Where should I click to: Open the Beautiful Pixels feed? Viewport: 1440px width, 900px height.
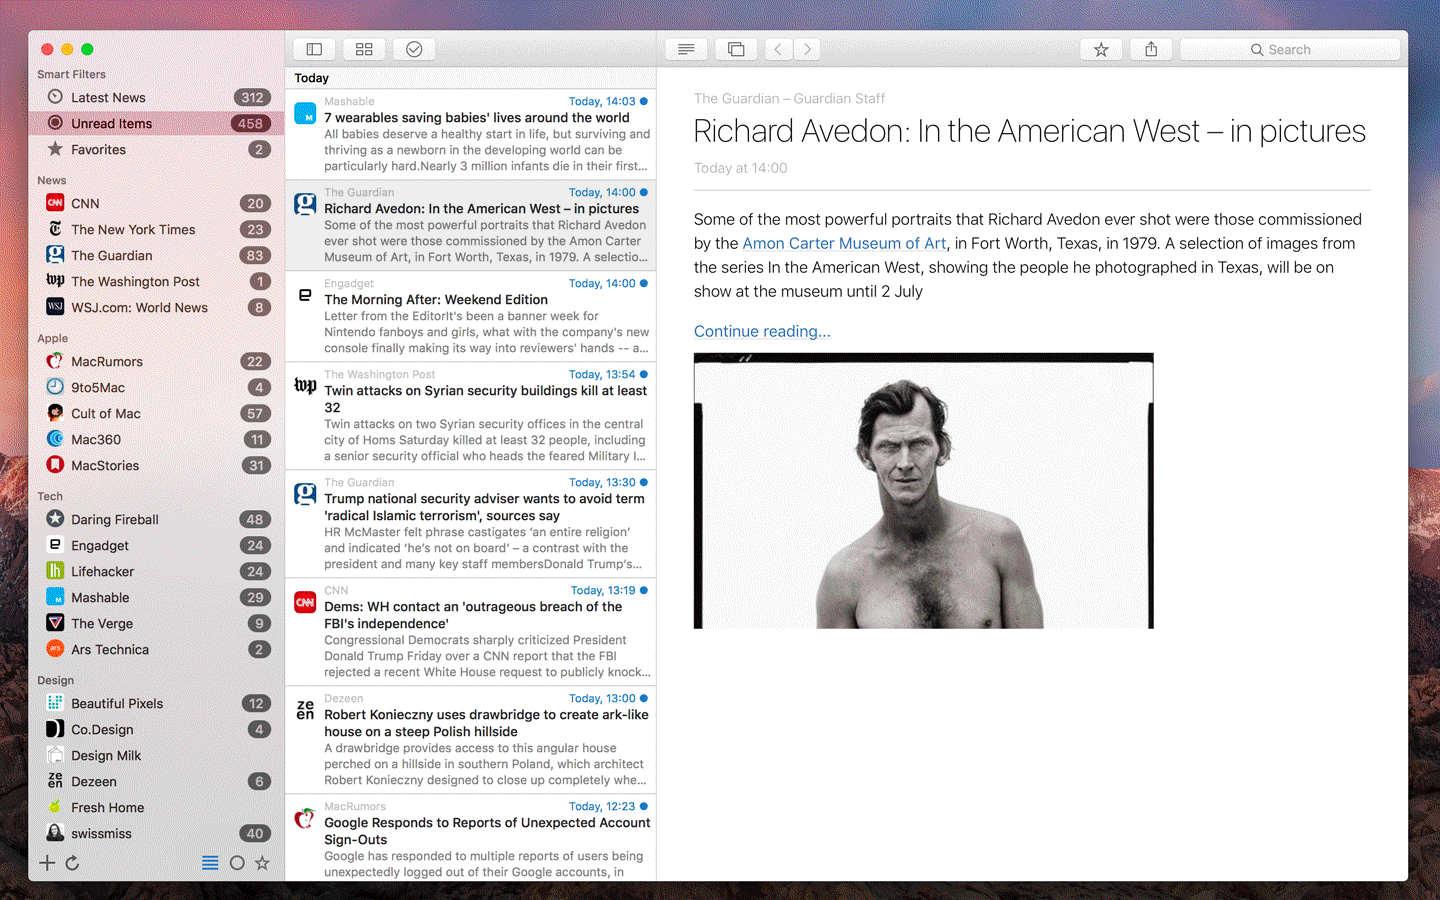coord(156,703)
